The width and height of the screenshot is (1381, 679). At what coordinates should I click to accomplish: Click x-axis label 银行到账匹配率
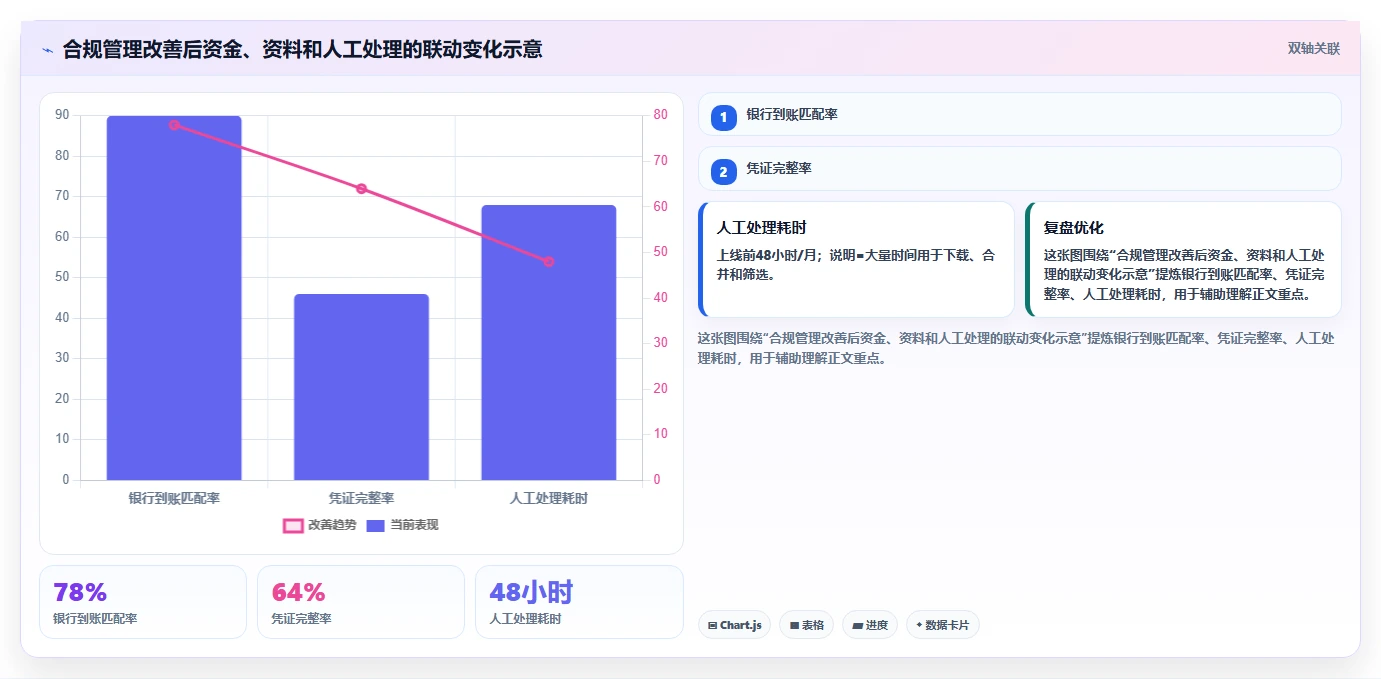click(174, 498)
